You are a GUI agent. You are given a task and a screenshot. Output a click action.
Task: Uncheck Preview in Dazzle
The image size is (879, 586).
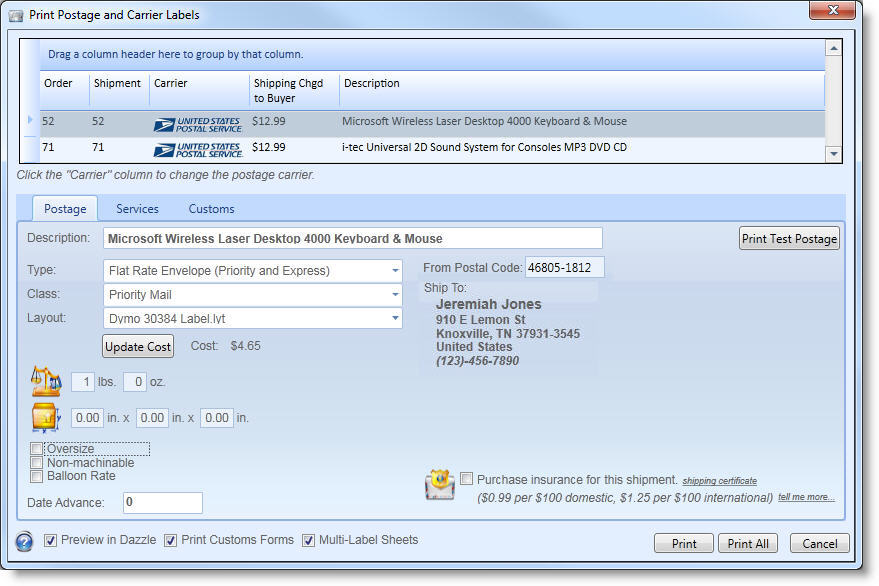click(x=50, y=540)
